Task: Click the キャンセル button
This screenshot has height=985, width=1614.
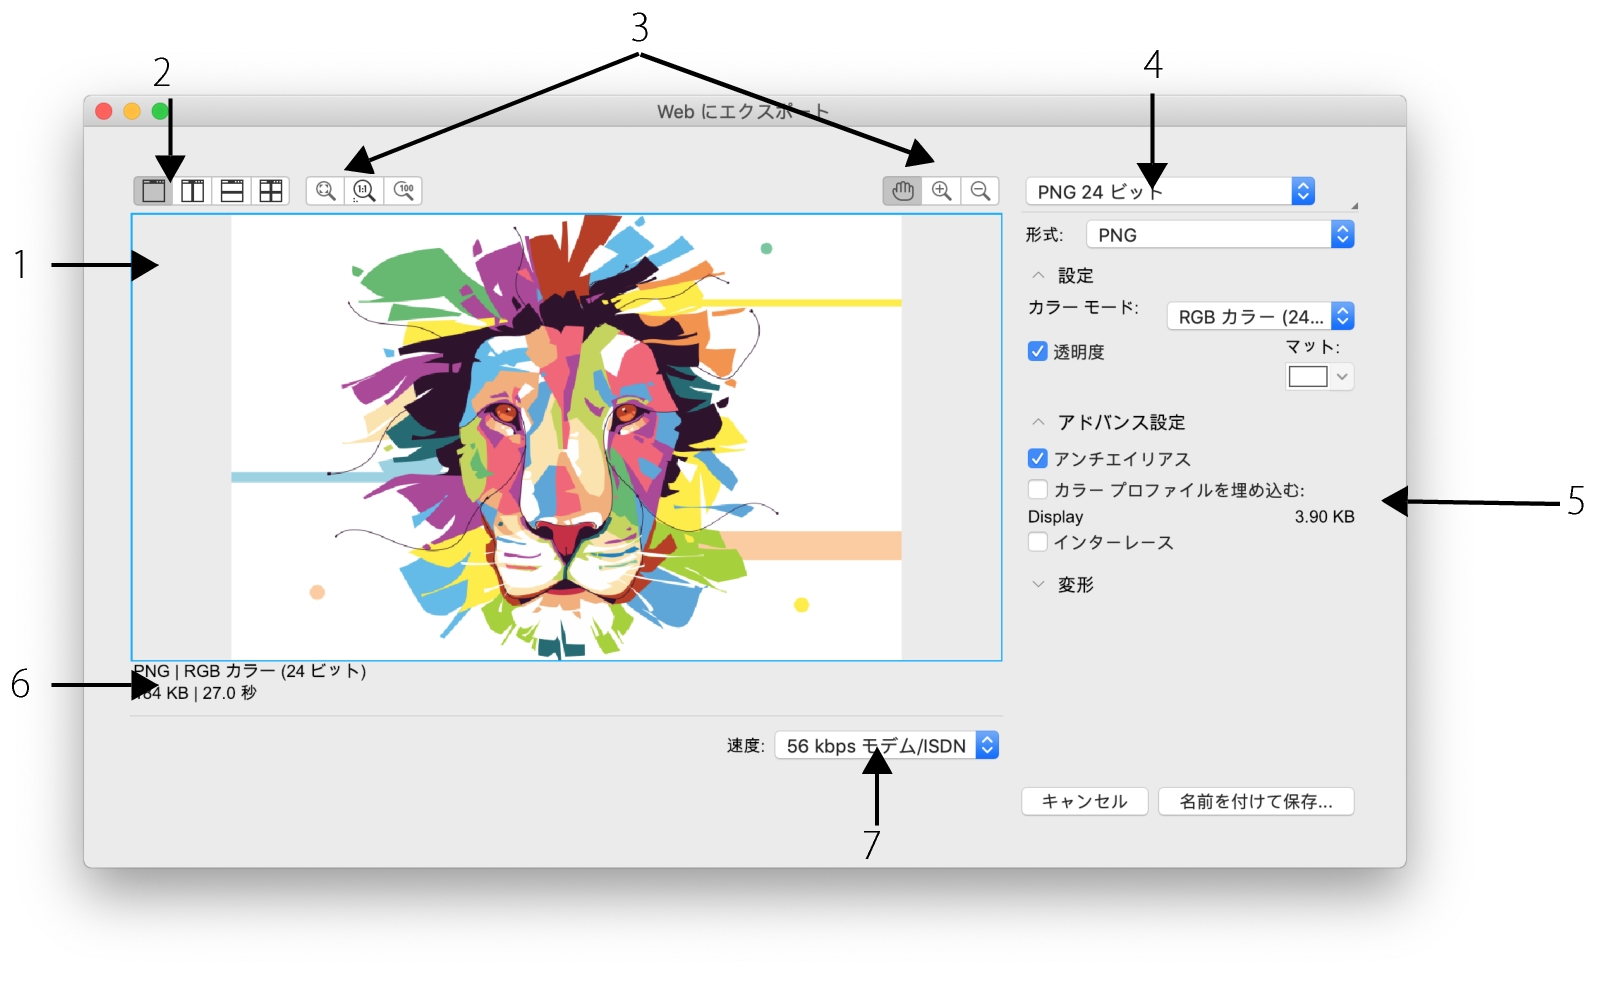Action: 1084,802
